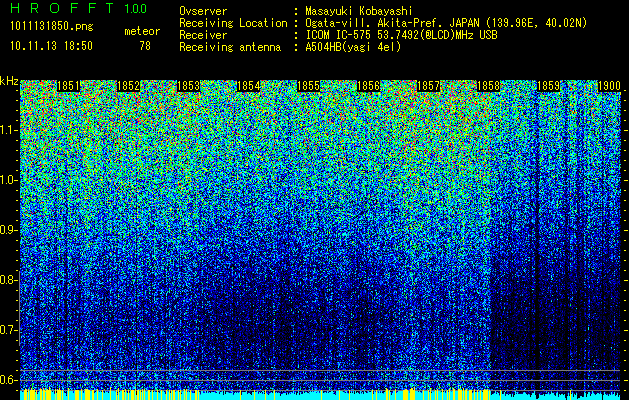Click the meteor count 78
This screenshot has width=629, height=400.
(145, 46)
